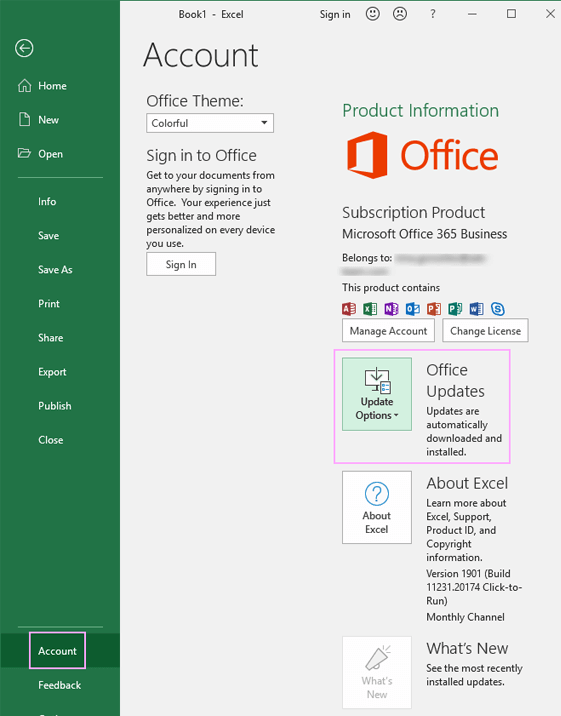Click the Skype app icon
Image resolution: width=561 pixels, height=716 pixels.
click(x=498, y=309)
